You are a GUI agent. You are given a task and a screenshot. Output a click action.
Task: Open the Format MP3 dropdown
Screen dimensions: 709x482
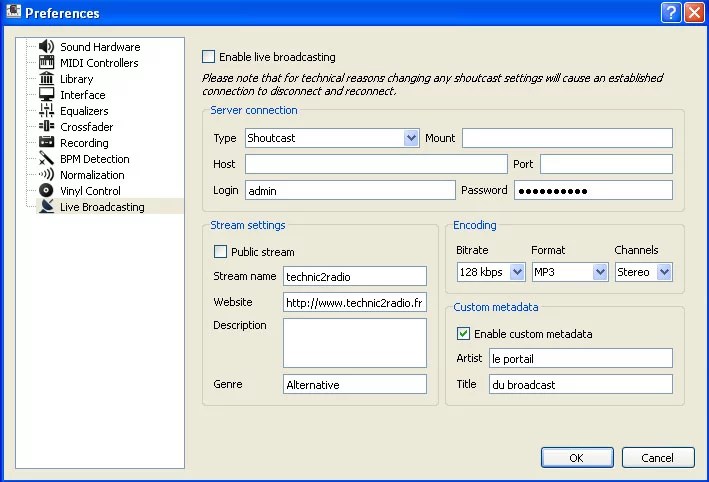pyautogui.click(x=570, y=272)
